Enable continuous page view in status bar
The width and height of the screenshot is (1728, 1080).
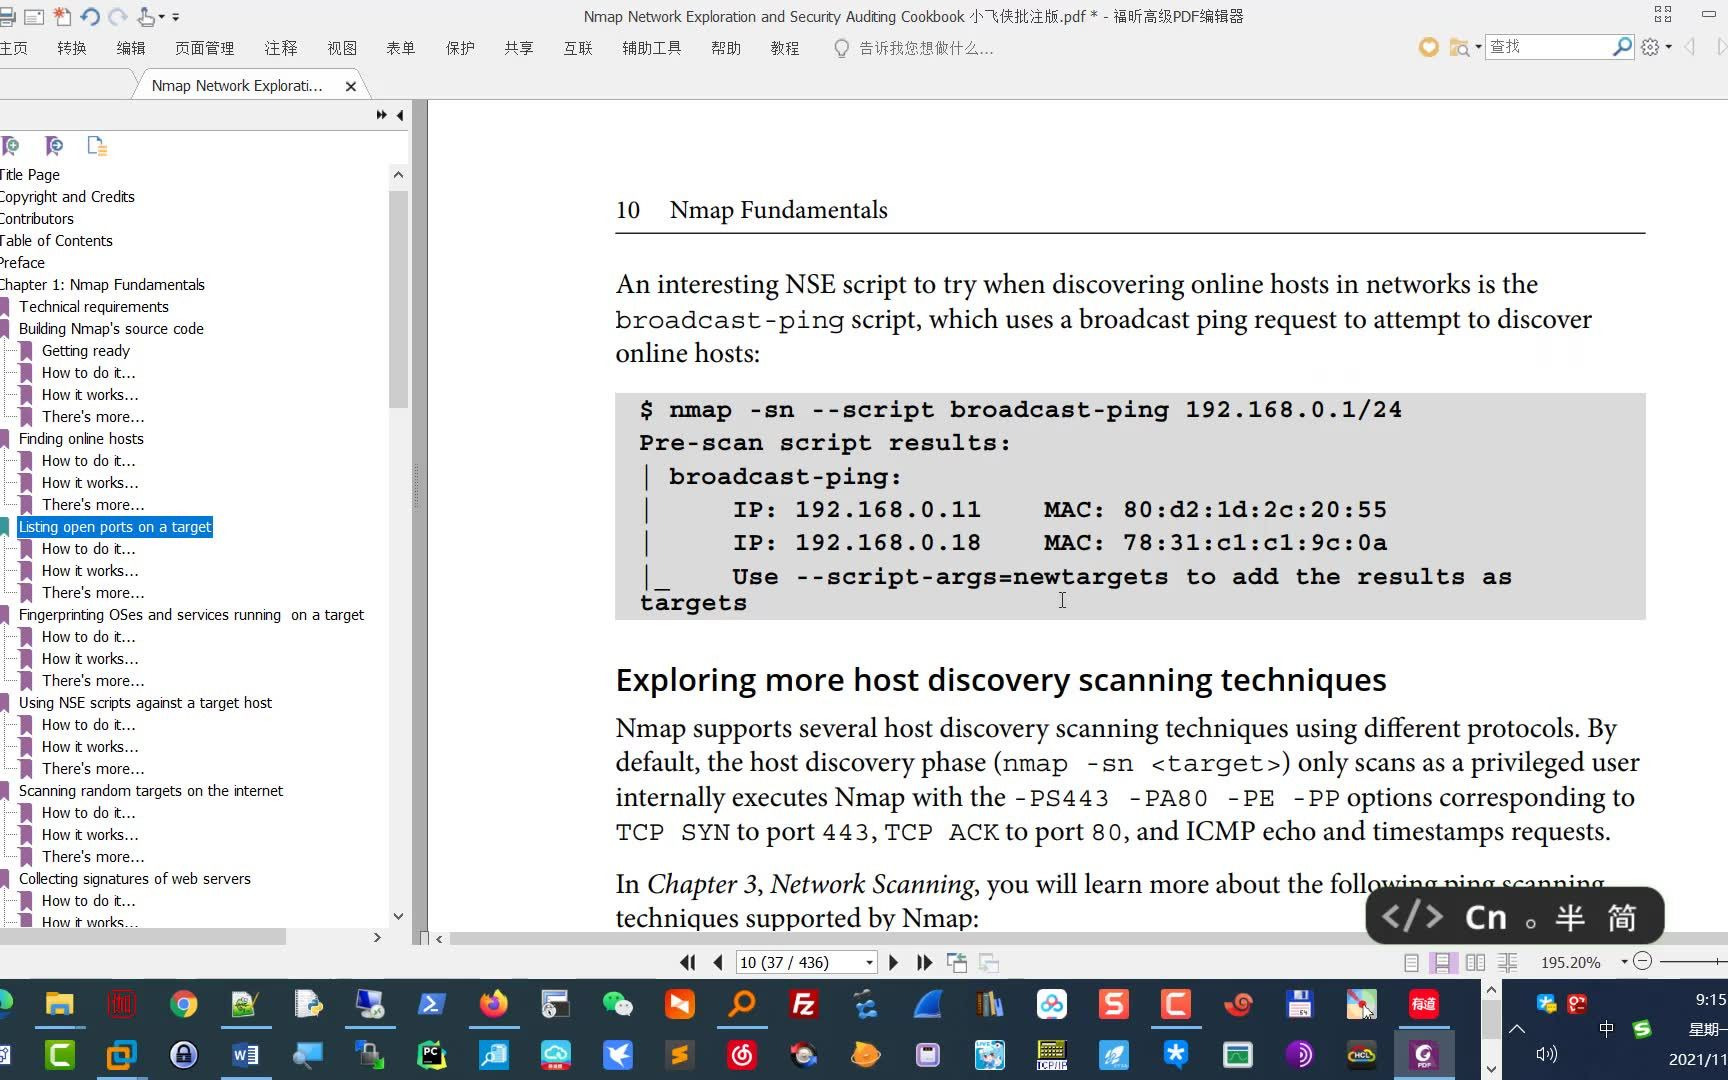[1442, 962]
